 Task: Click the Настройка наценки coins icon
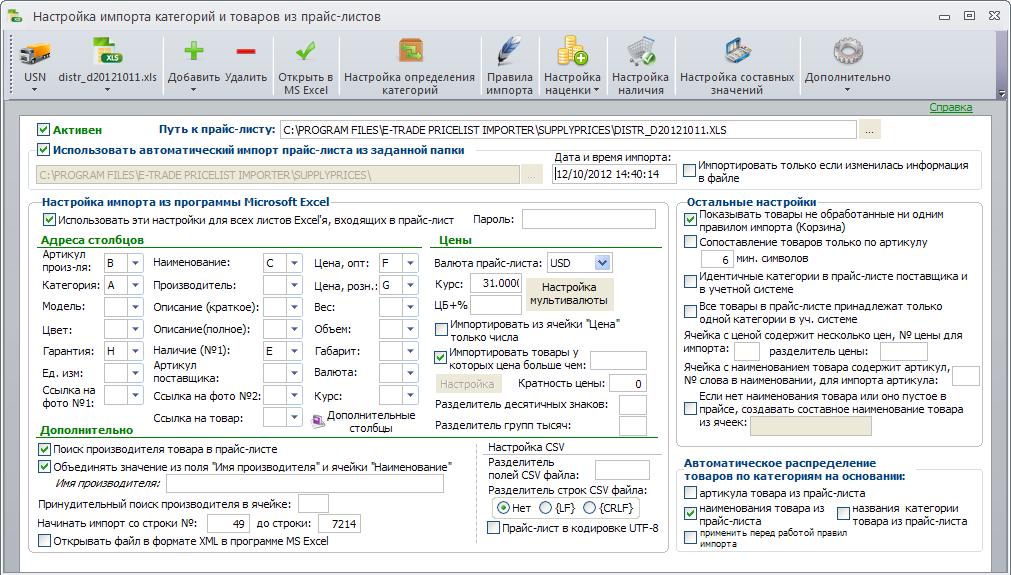(x=572, y=52)
